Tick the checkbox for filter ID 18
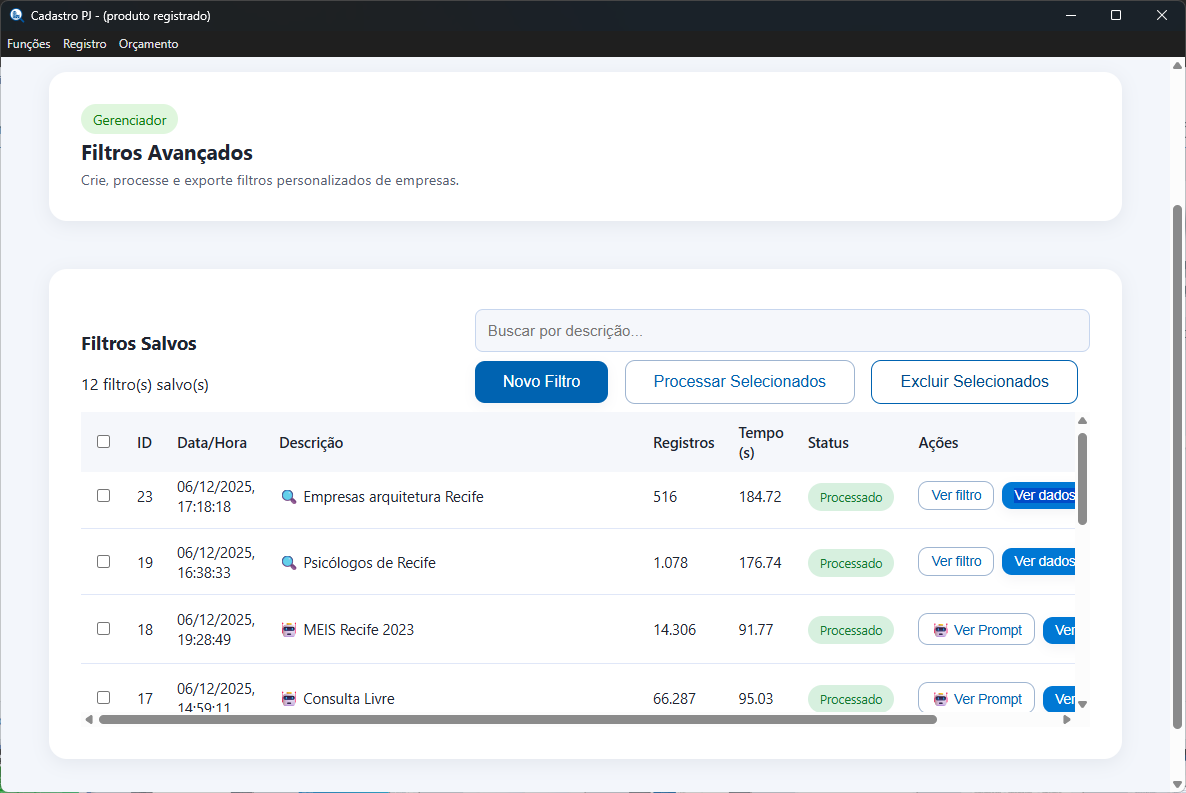This screenshot has width=1186, height=793. [x=104, y=629]
